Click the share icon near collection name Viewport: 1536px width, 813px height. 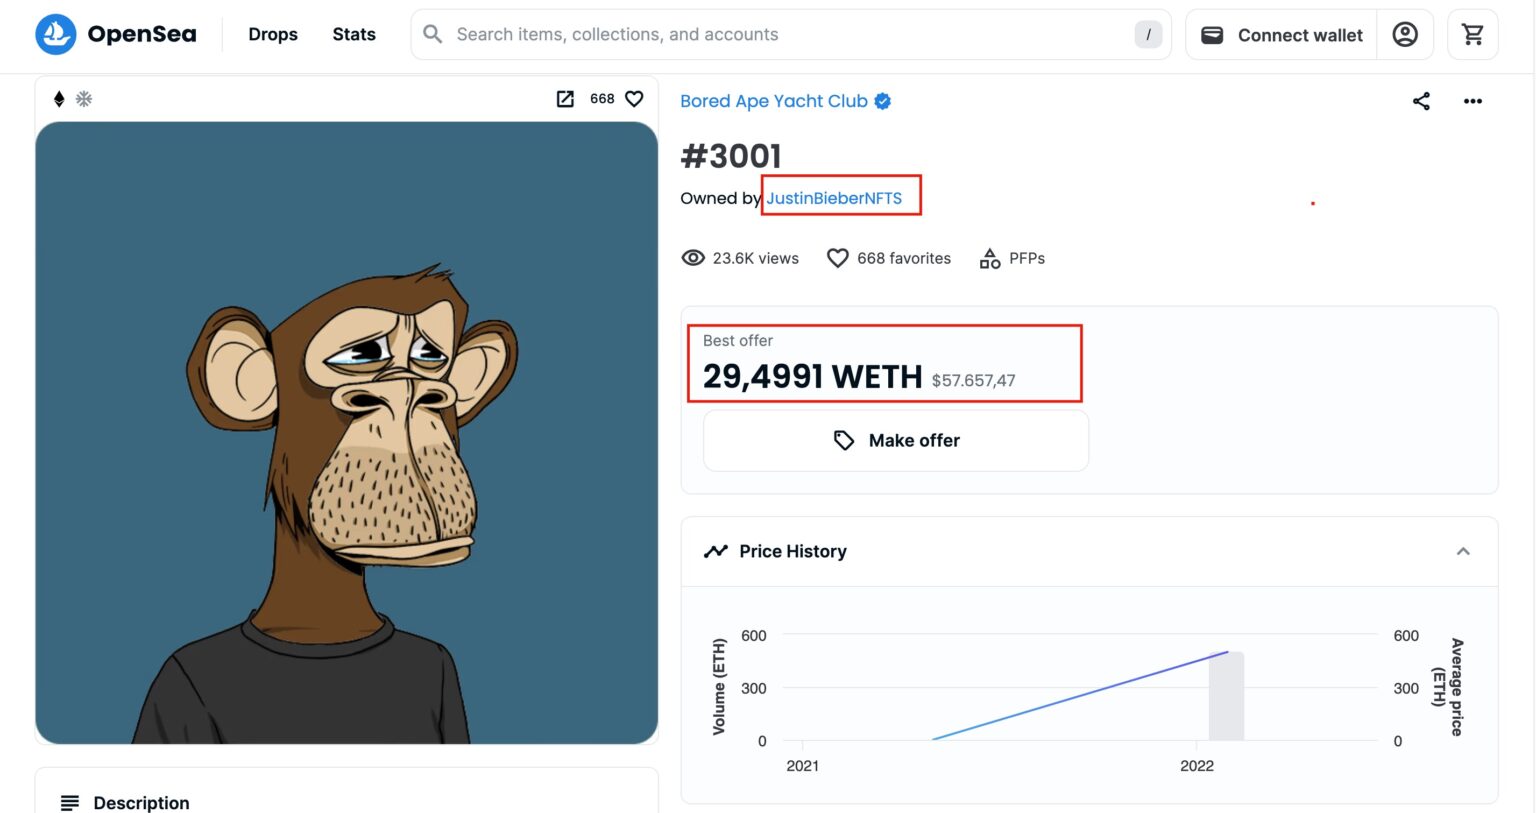pyautogui.click(x=1421, y=101)
